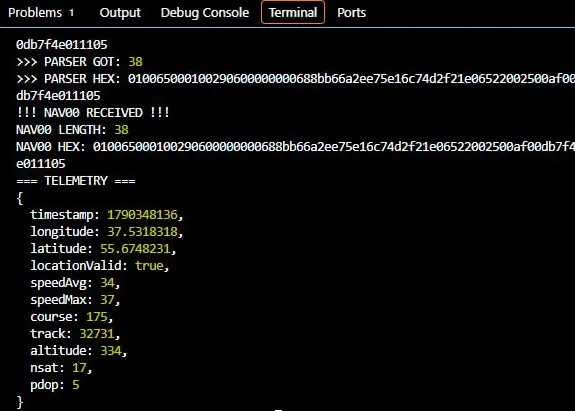This screenshot has width=575, height=411.
Task: Open the Problems tab
Action: tap(35, 13)
